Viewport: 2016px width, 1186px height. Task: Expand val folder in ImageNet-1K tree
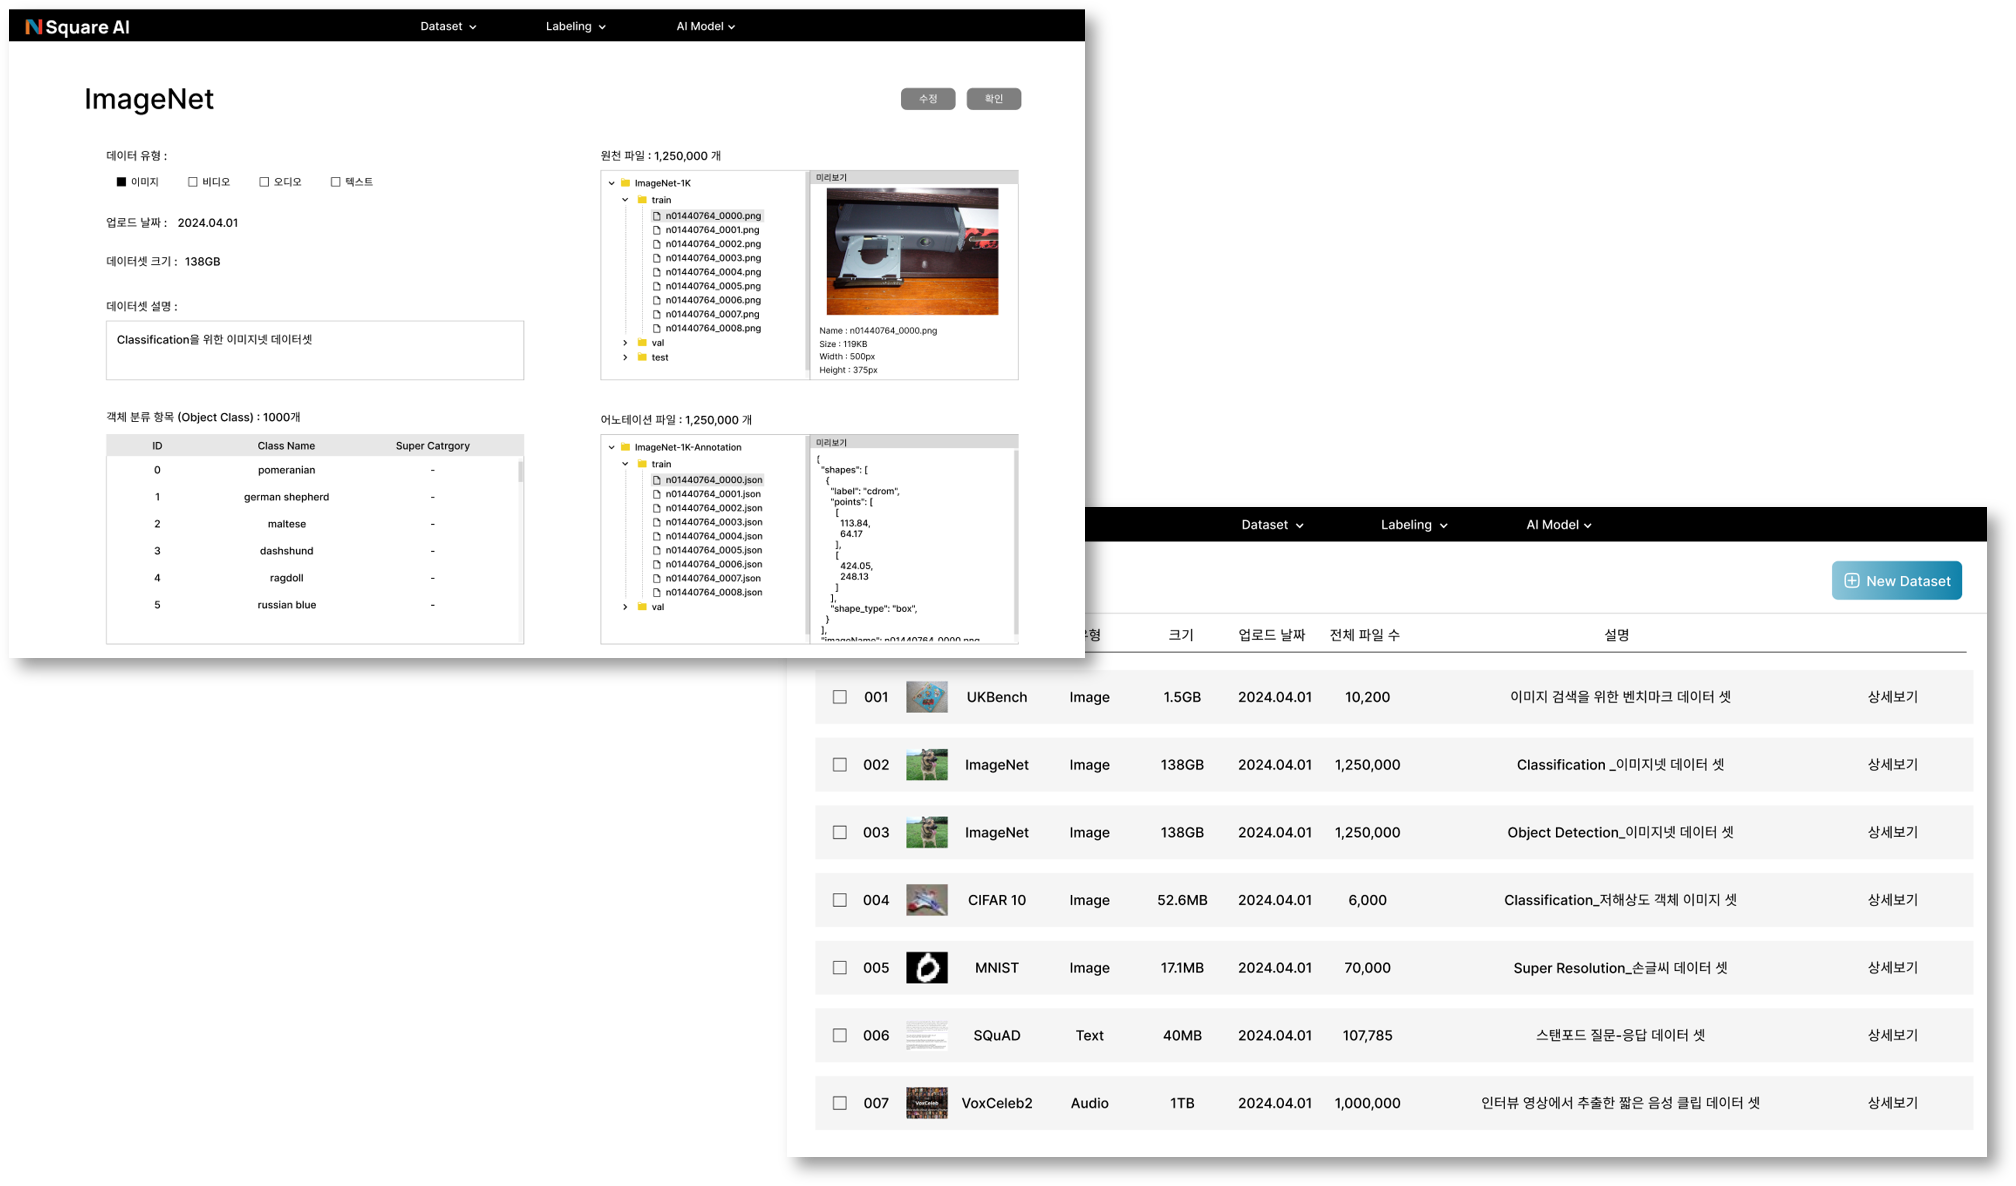pyautogui.click(x=626, y=343)
